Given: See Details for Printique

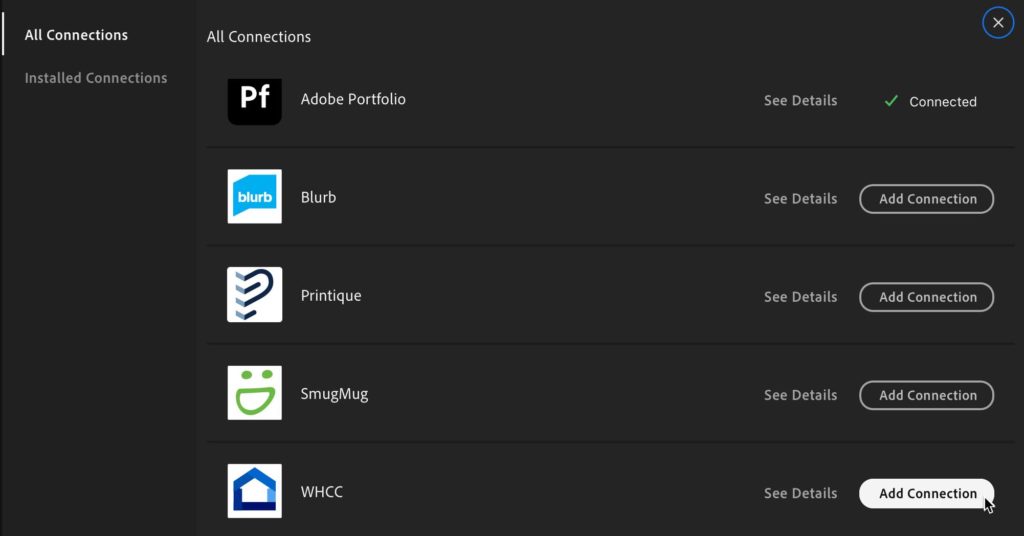Looking at the screenshot, I should point(801,296).
